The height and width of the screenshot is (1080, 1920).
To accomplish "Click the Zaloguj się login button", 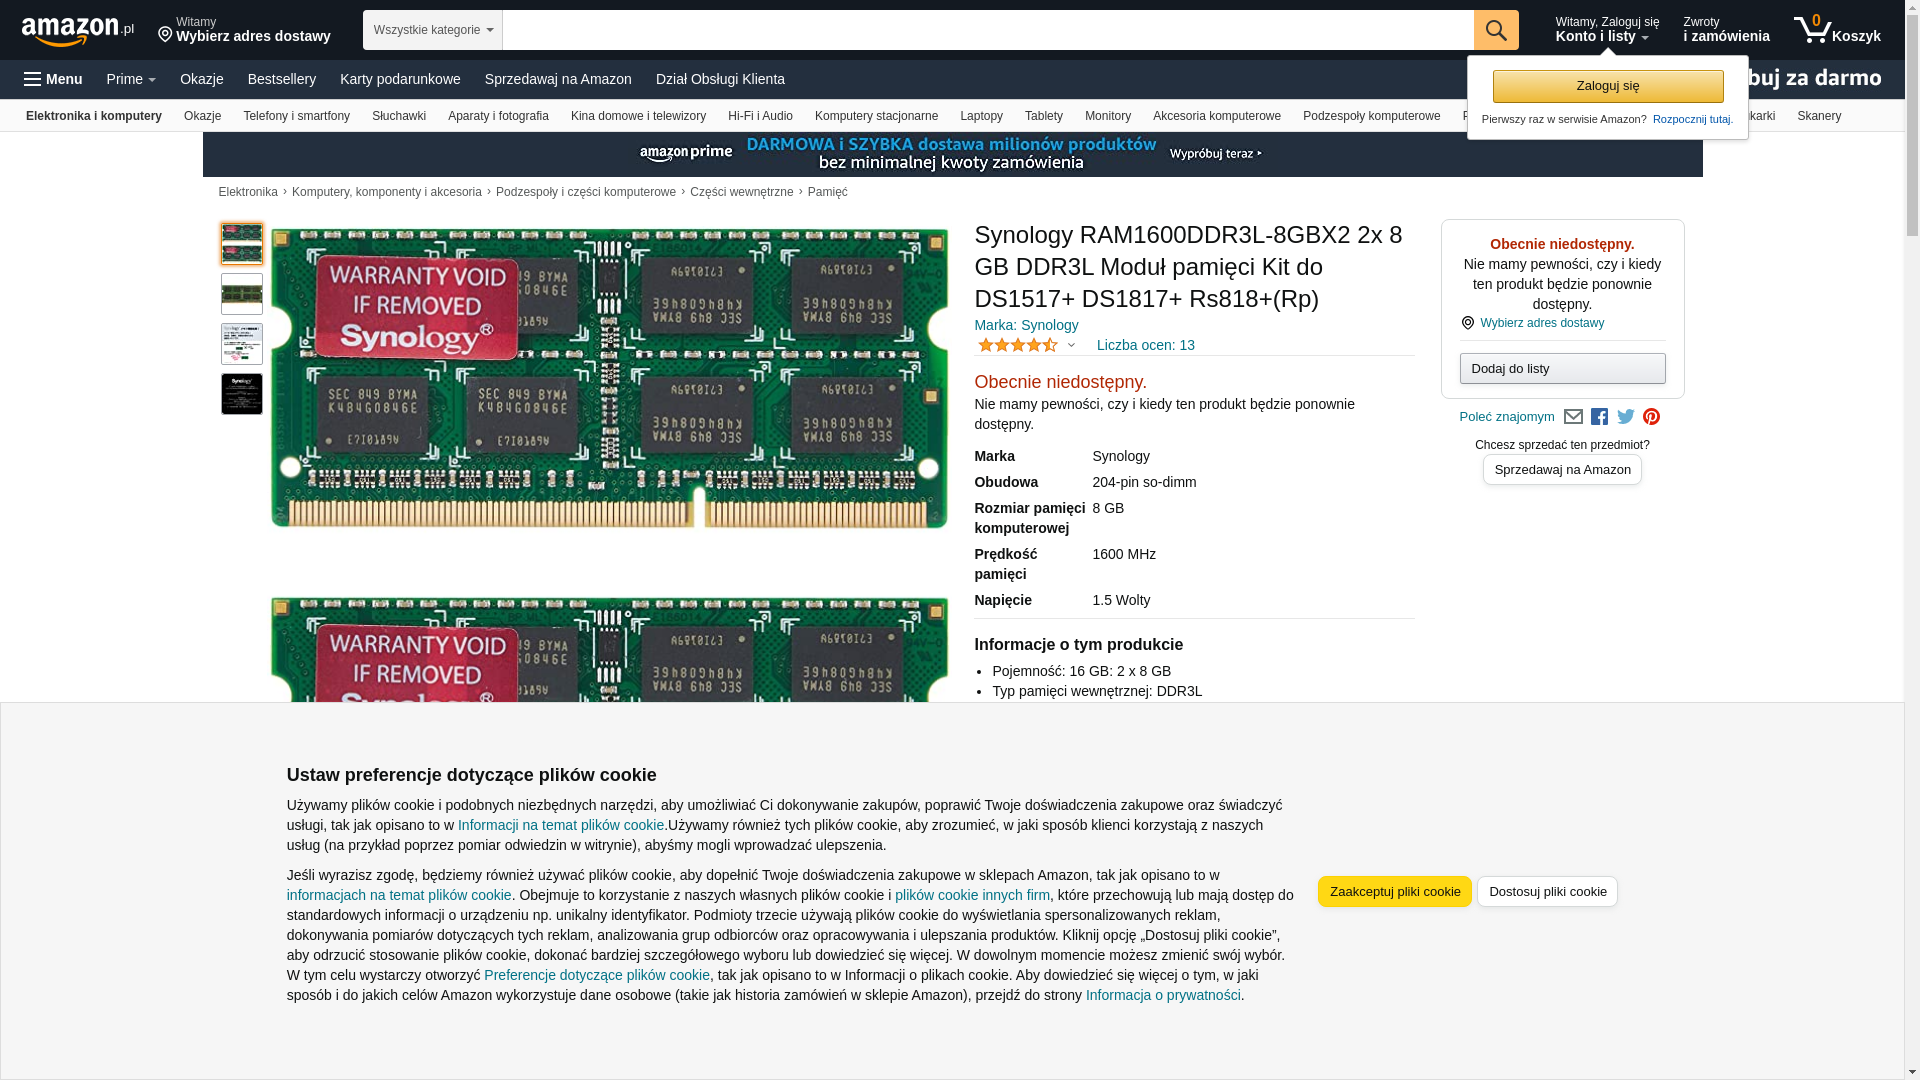I will tap(1607, 86).
